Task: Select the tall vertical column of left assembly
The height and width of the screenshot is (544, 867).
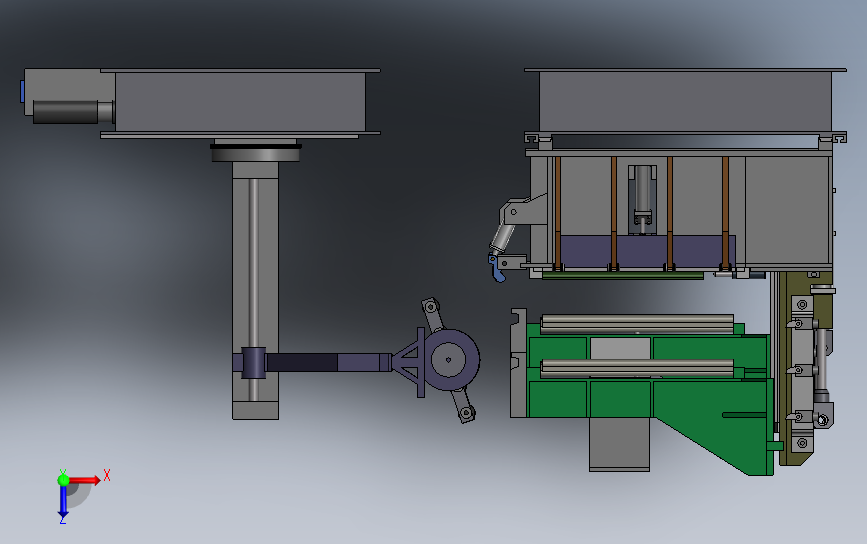Action: pos(255,290)
